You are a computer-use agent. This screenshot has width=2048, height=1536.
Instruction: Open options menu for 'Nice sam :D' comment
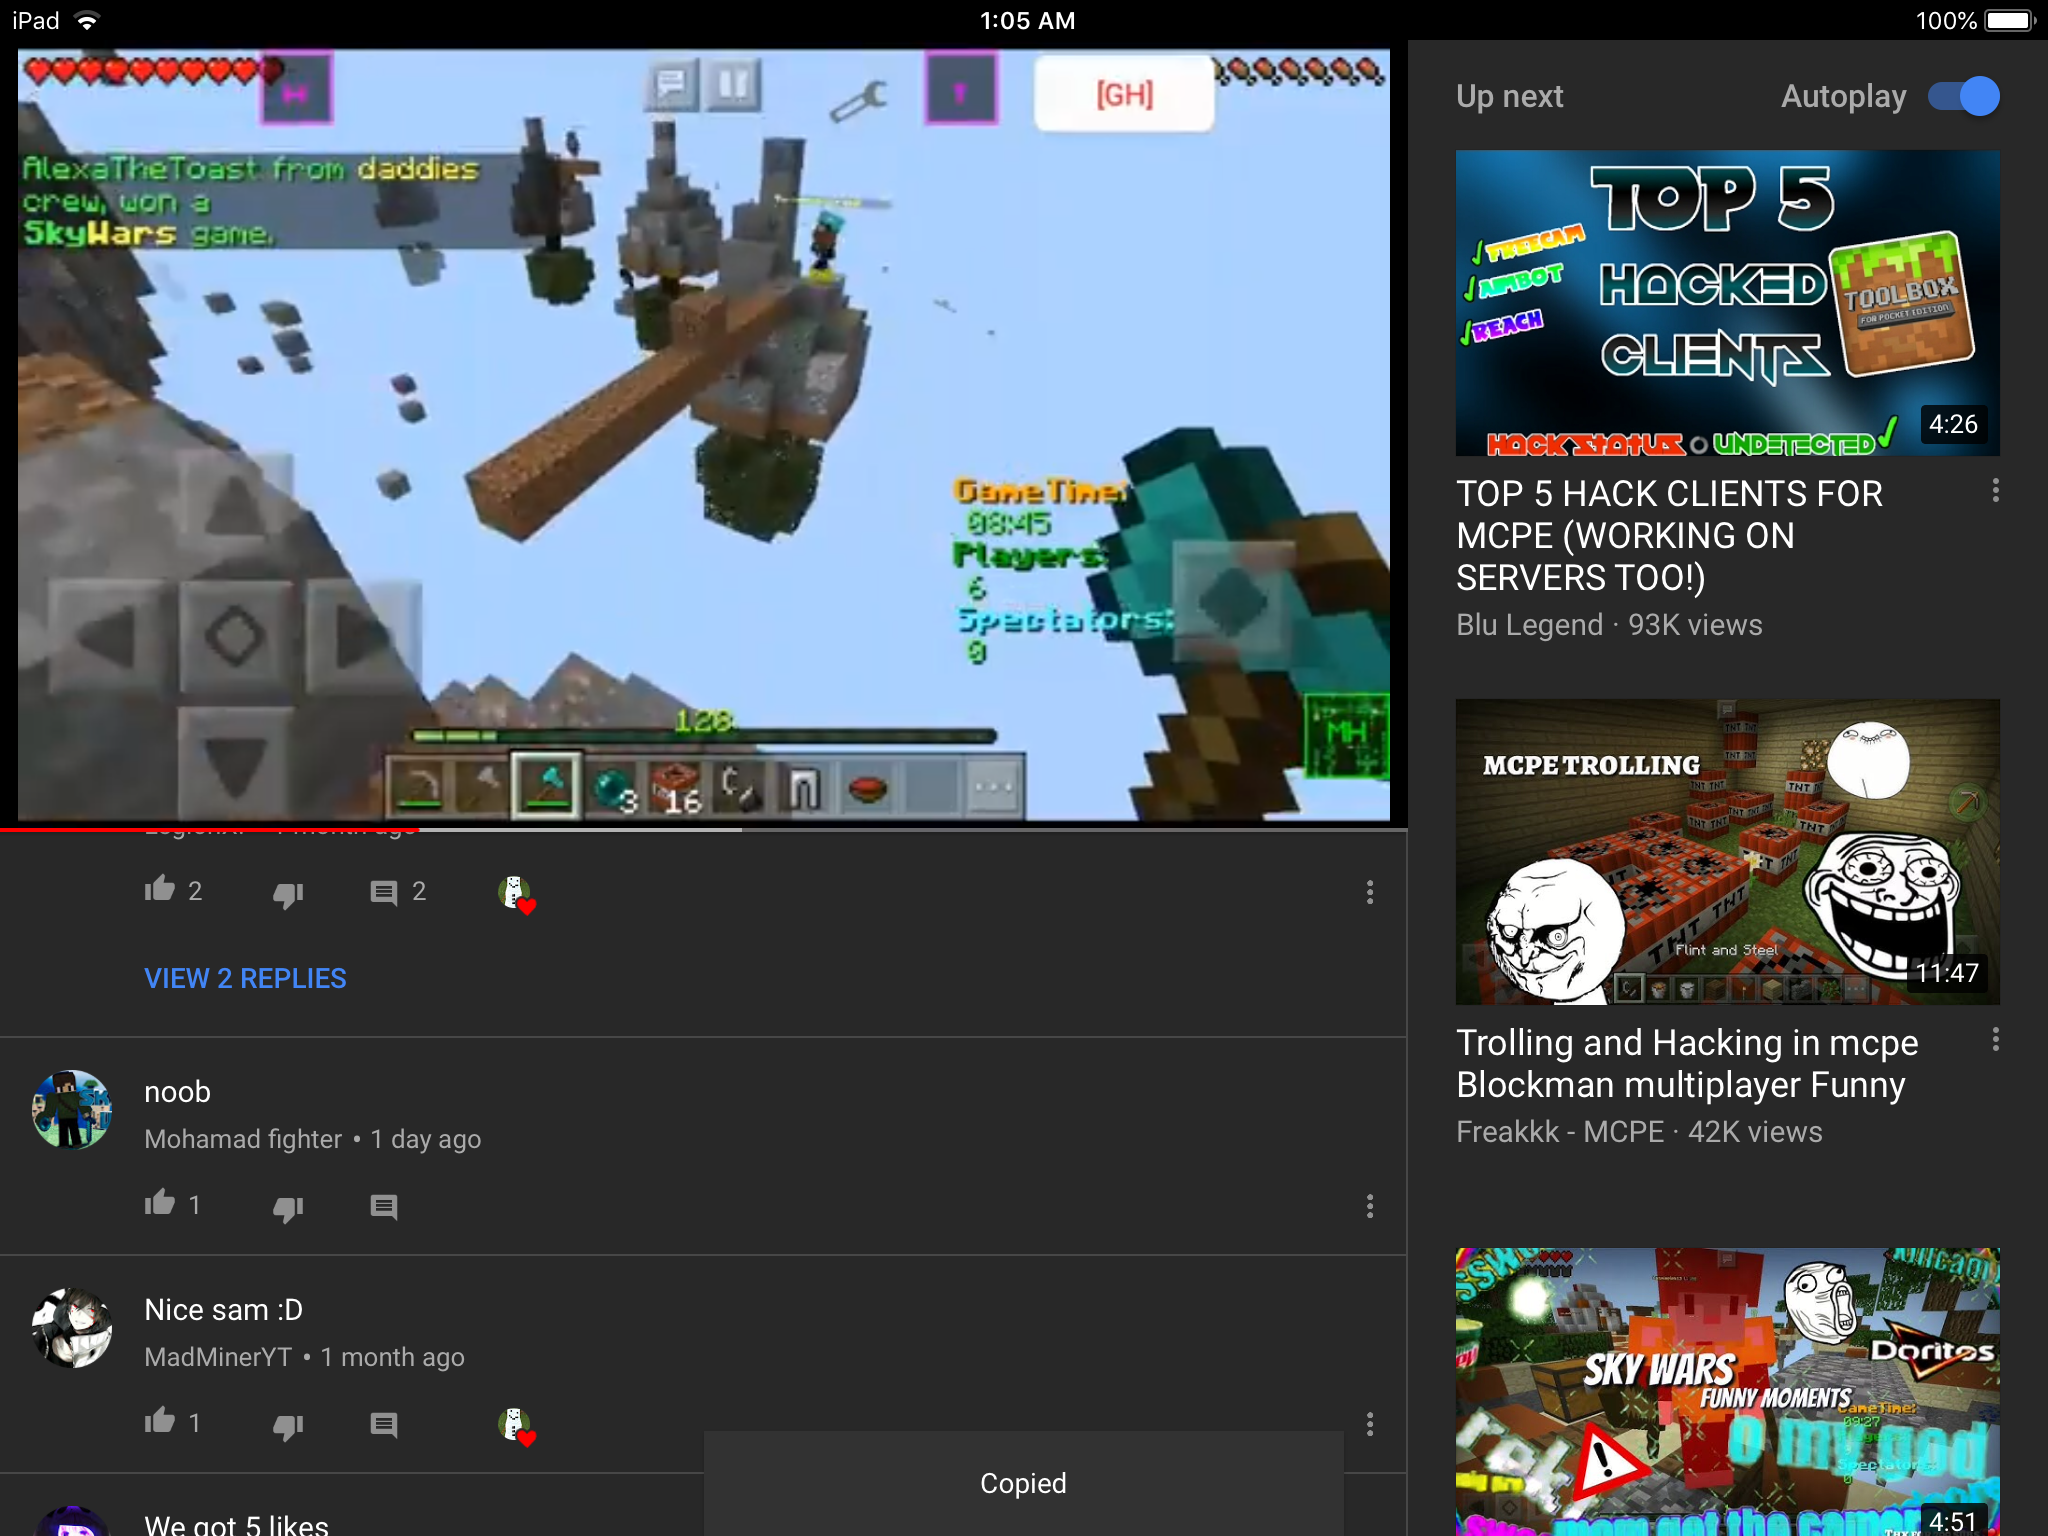[1370, 1424]
